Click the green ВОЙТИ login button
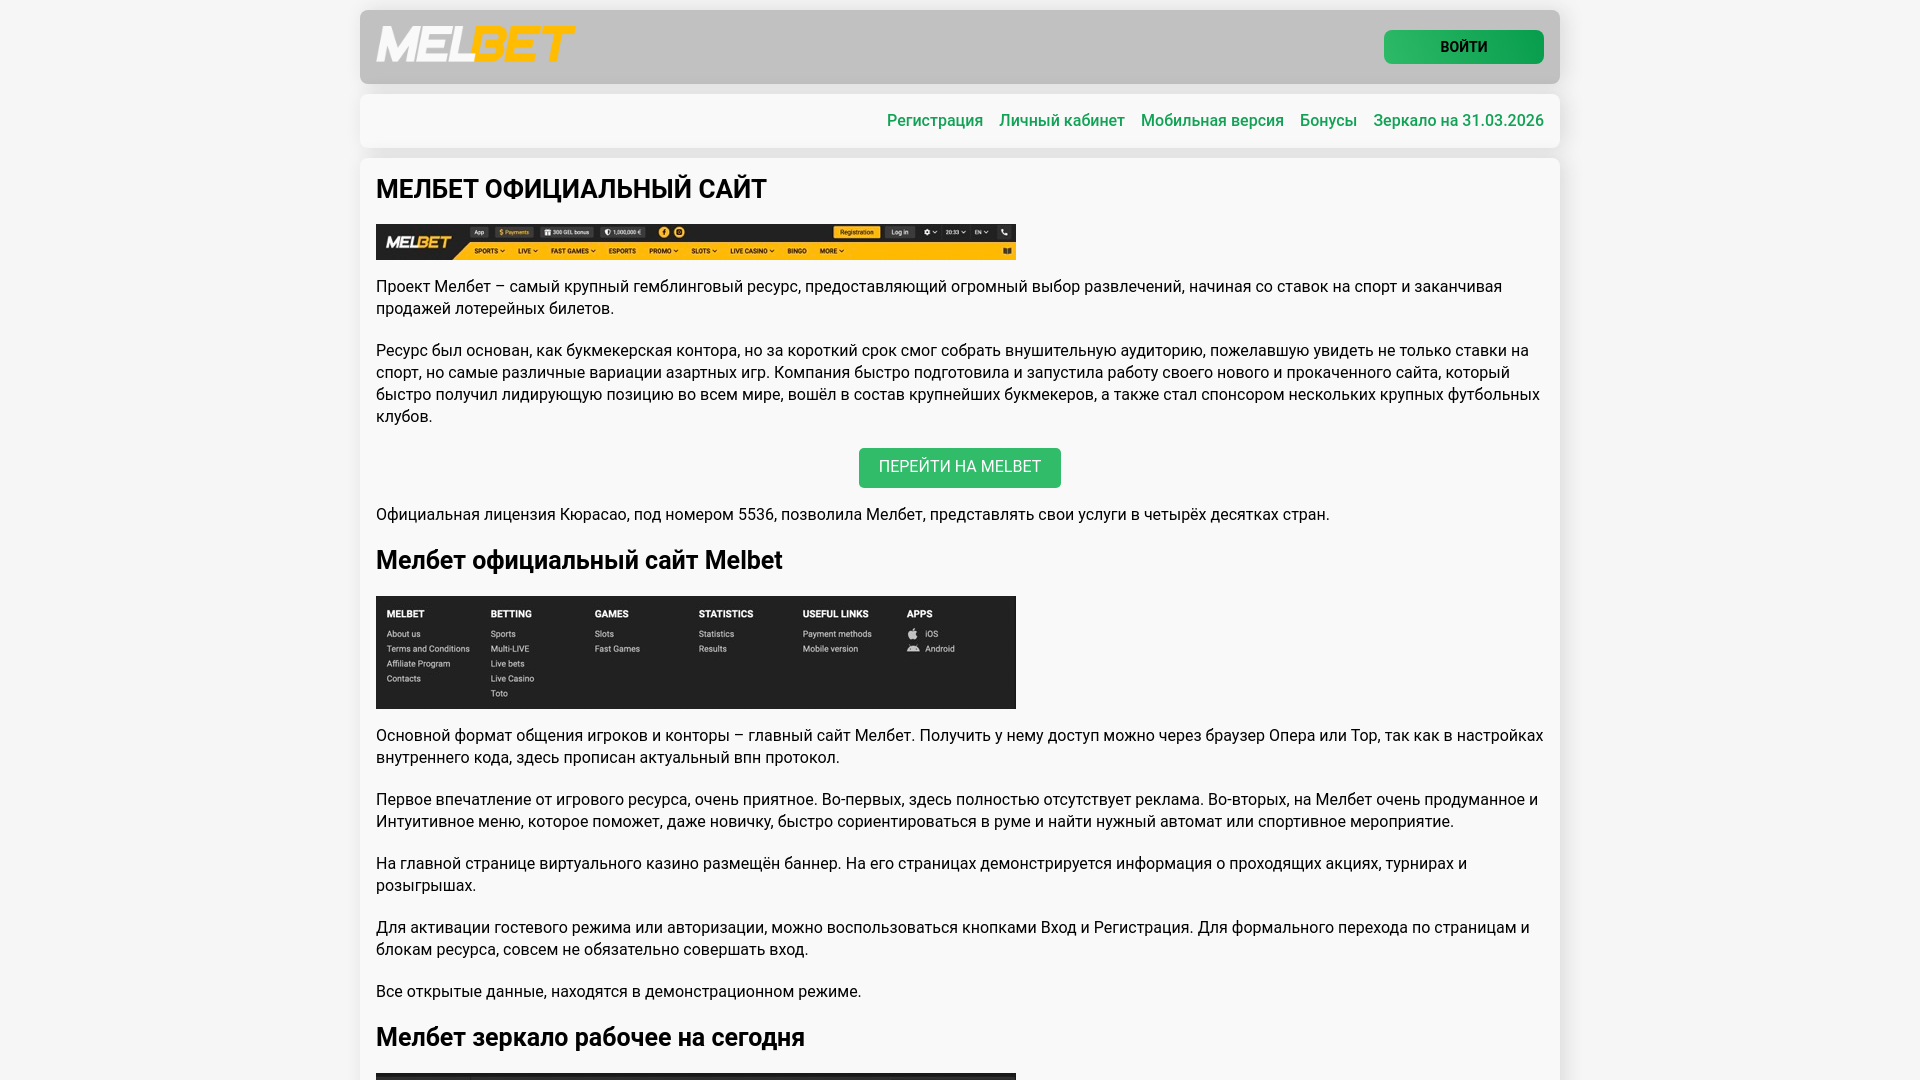 [x=1463, y=47]
